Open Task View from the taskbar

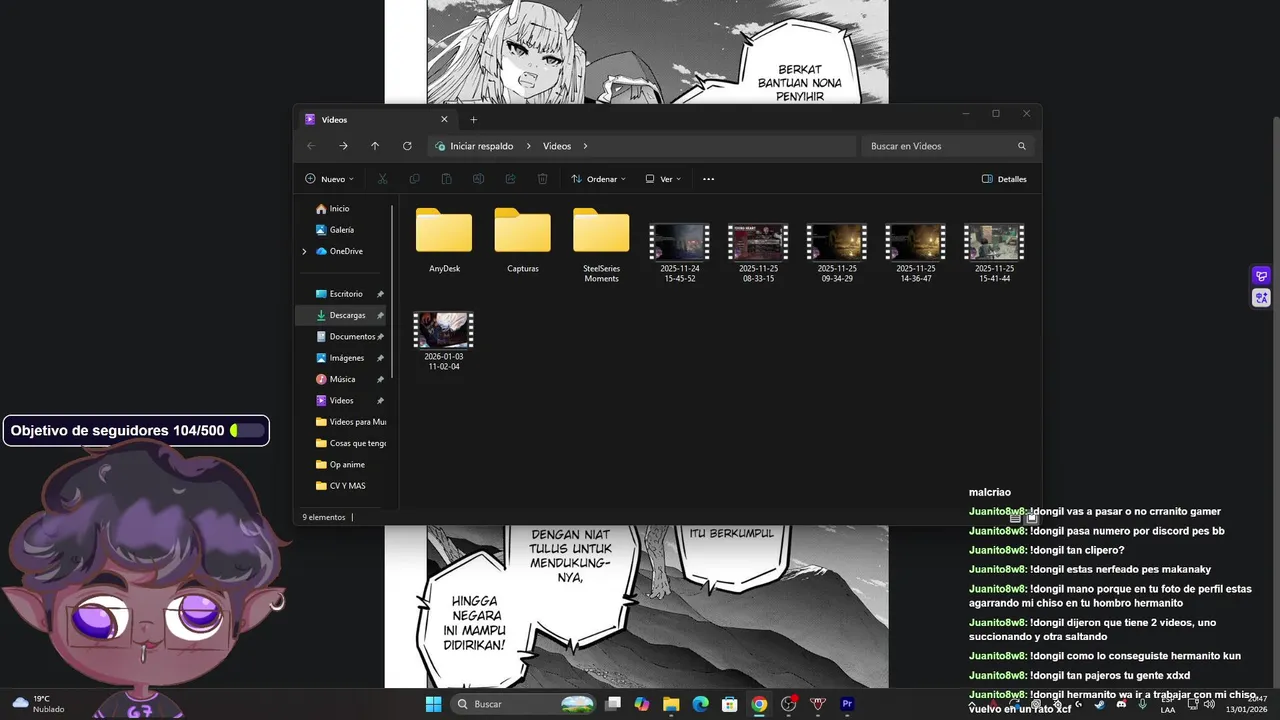coord(613,704)
